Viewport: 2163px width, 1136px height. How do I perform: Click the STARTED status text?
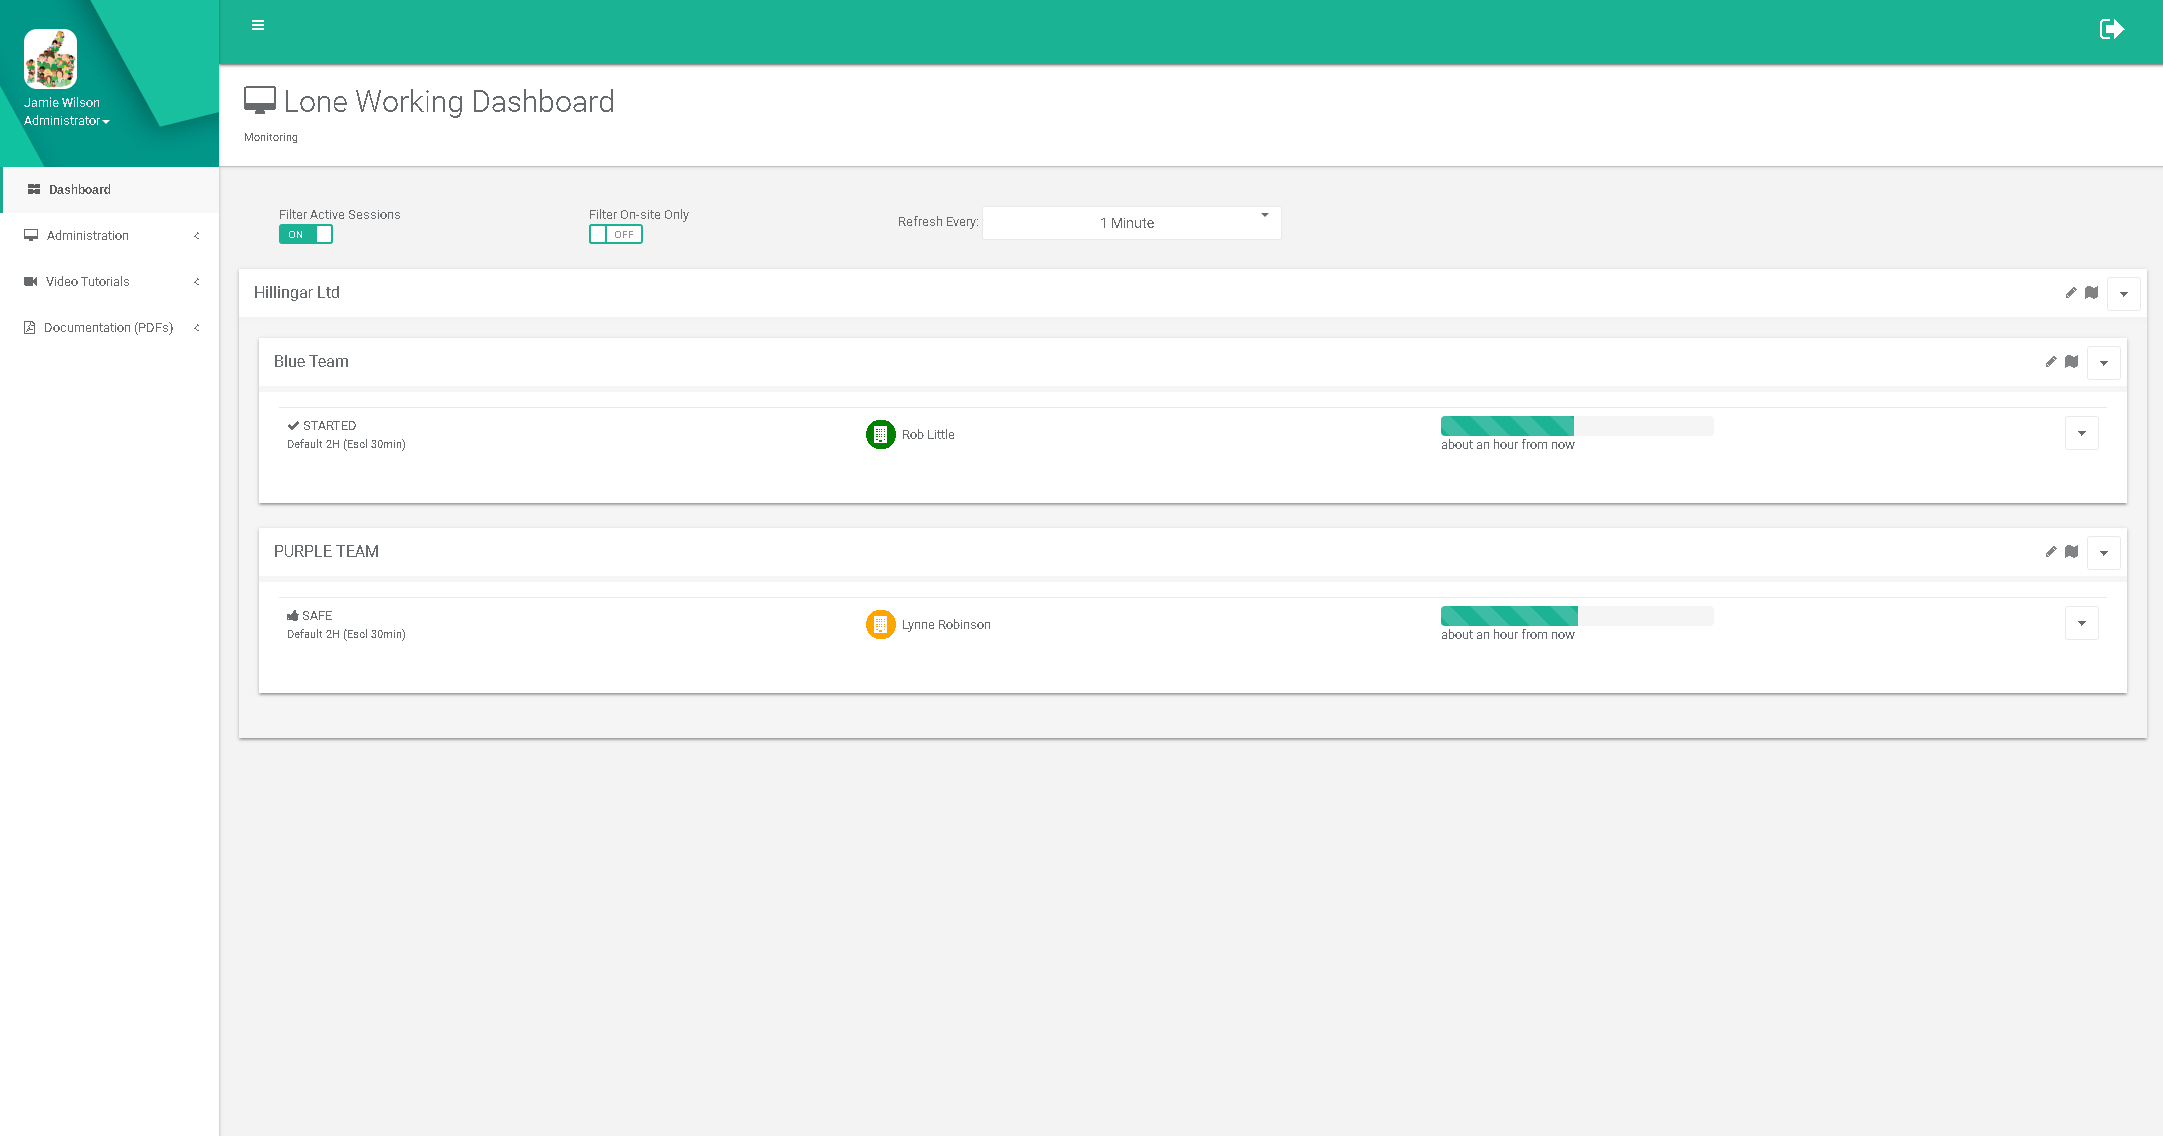[329, 426]
